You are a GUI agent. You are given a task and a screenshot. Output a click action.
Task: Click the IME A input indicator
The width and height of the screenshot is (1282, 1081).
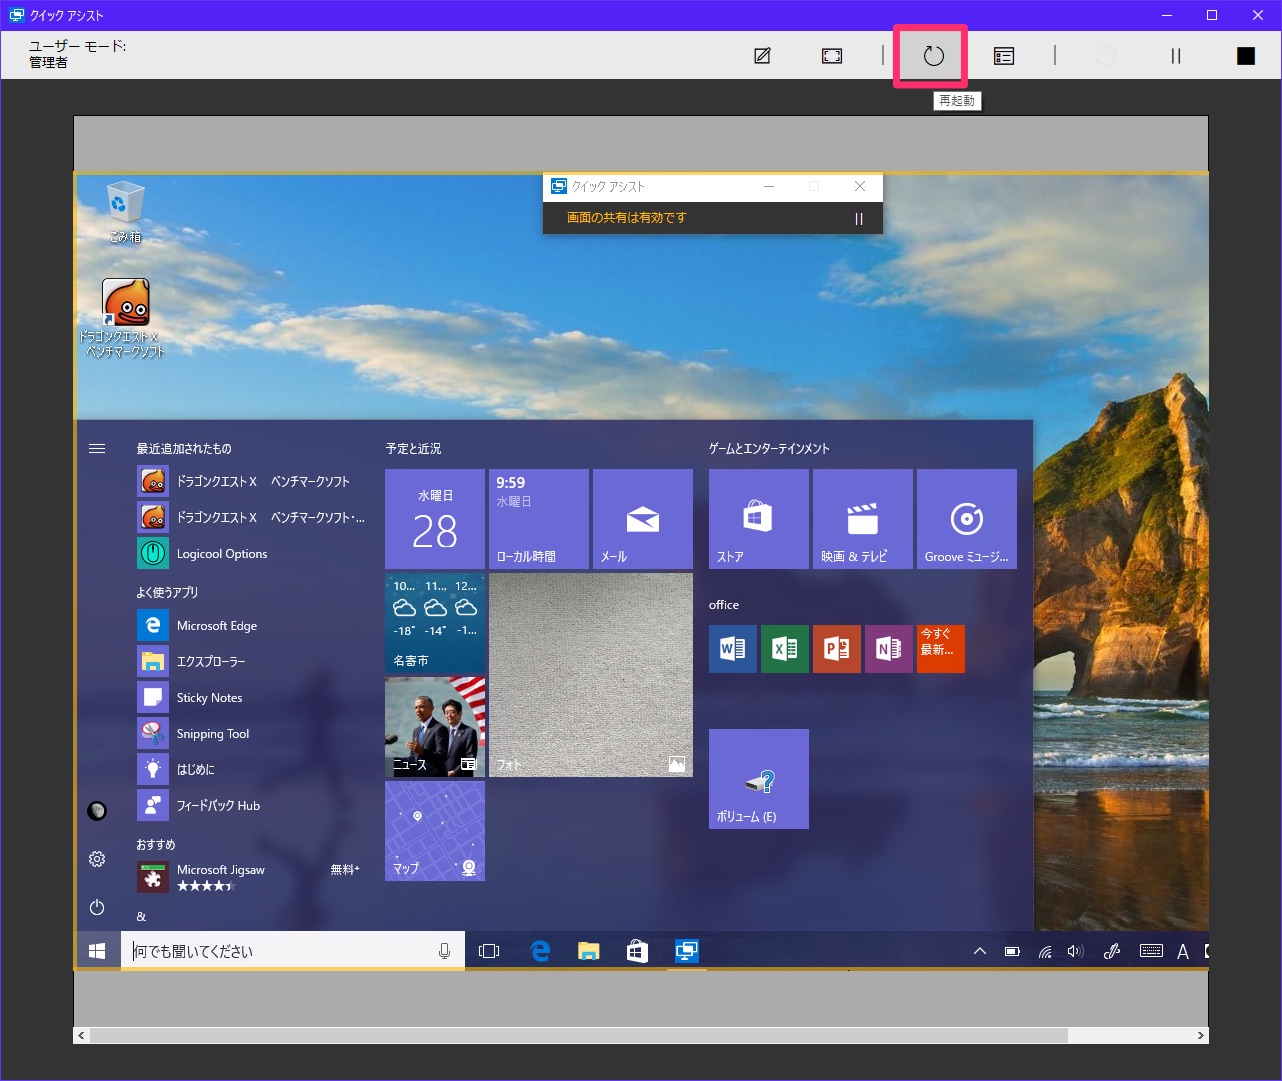(1183, 952)
